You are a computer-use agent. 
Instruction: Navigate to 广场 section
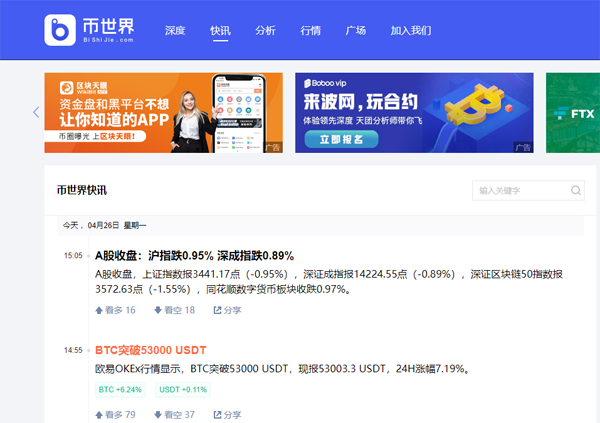tap(355, 31)
